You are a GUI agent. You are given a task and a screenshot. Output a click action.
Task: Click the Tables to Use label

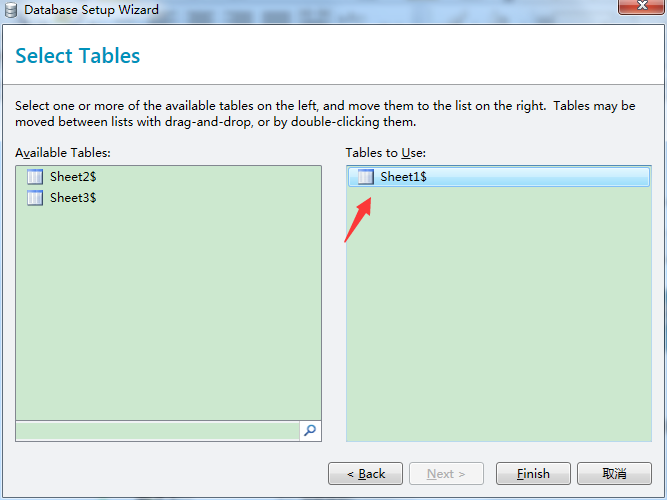[x=385, y=153]
